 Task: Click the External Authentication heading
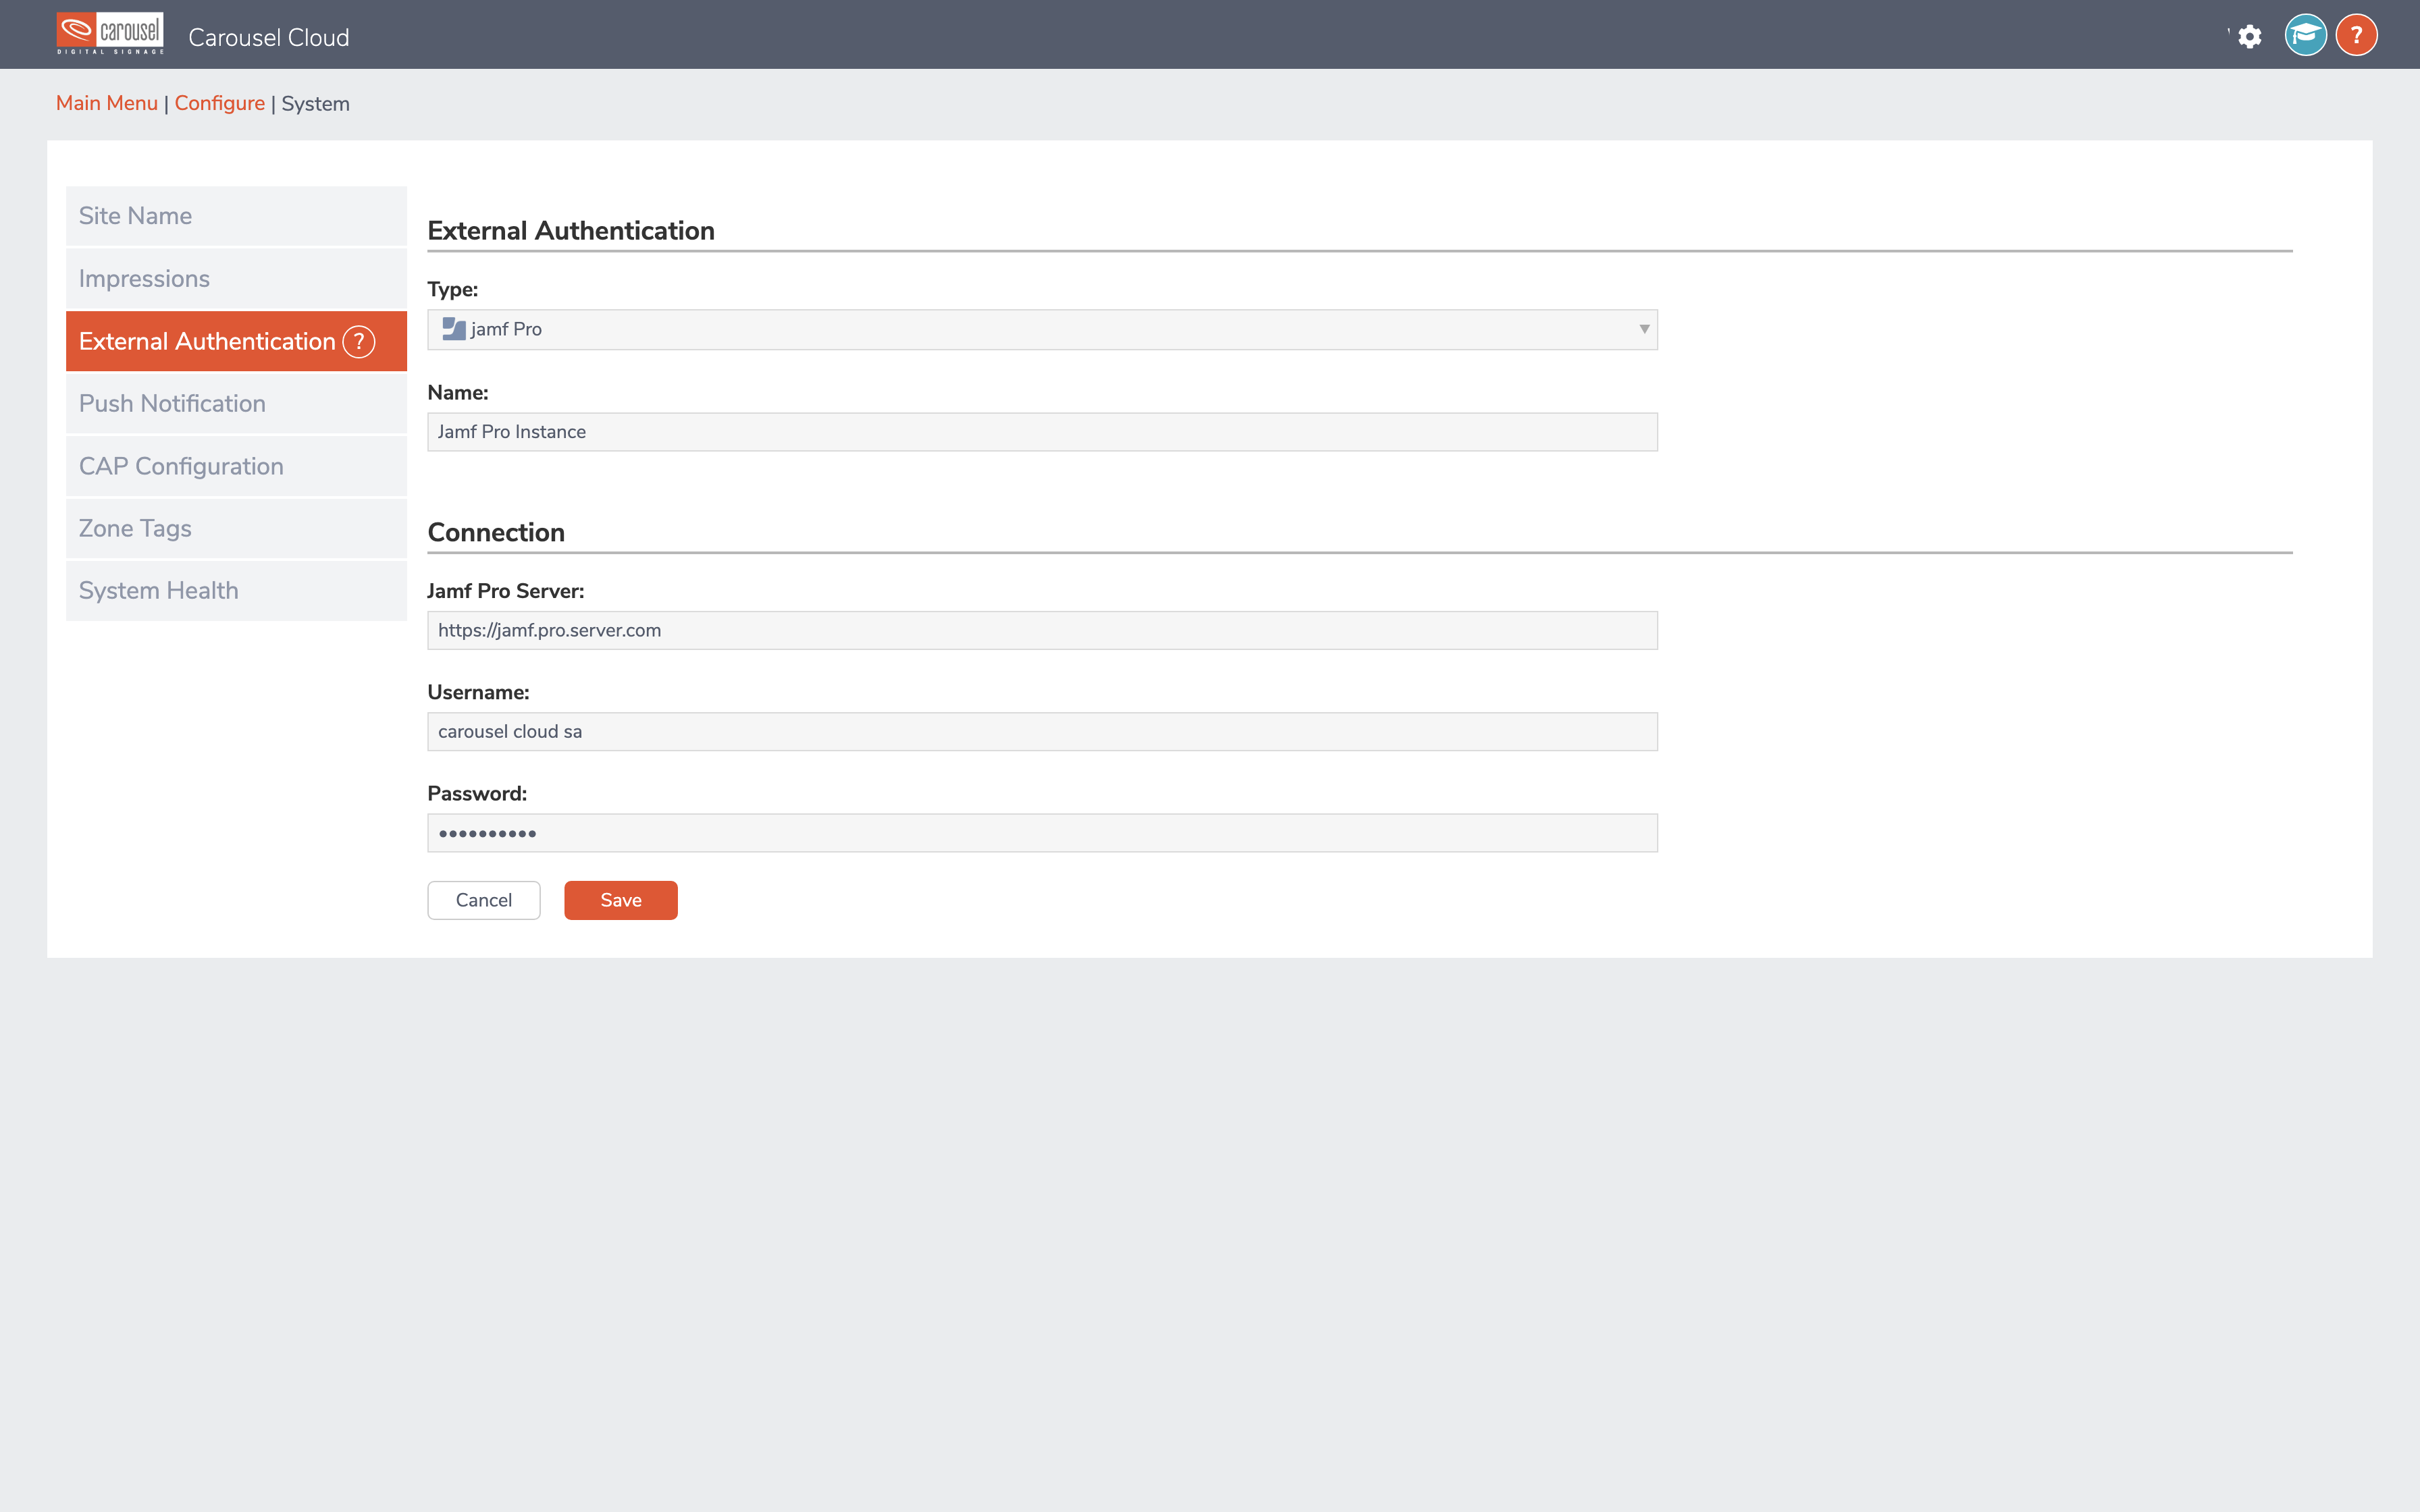point(571,231)
